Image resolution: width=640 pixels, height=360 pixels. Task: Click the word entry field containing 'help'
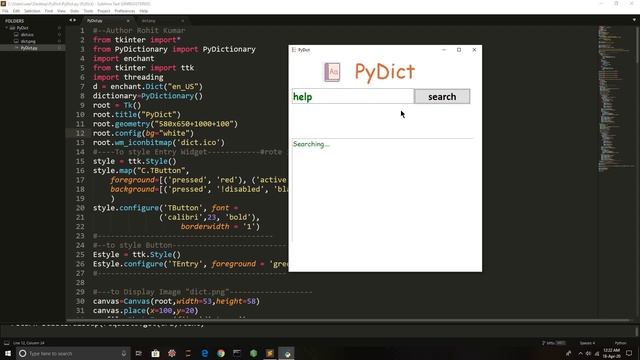pyautogui.click(x=353, y=96)
